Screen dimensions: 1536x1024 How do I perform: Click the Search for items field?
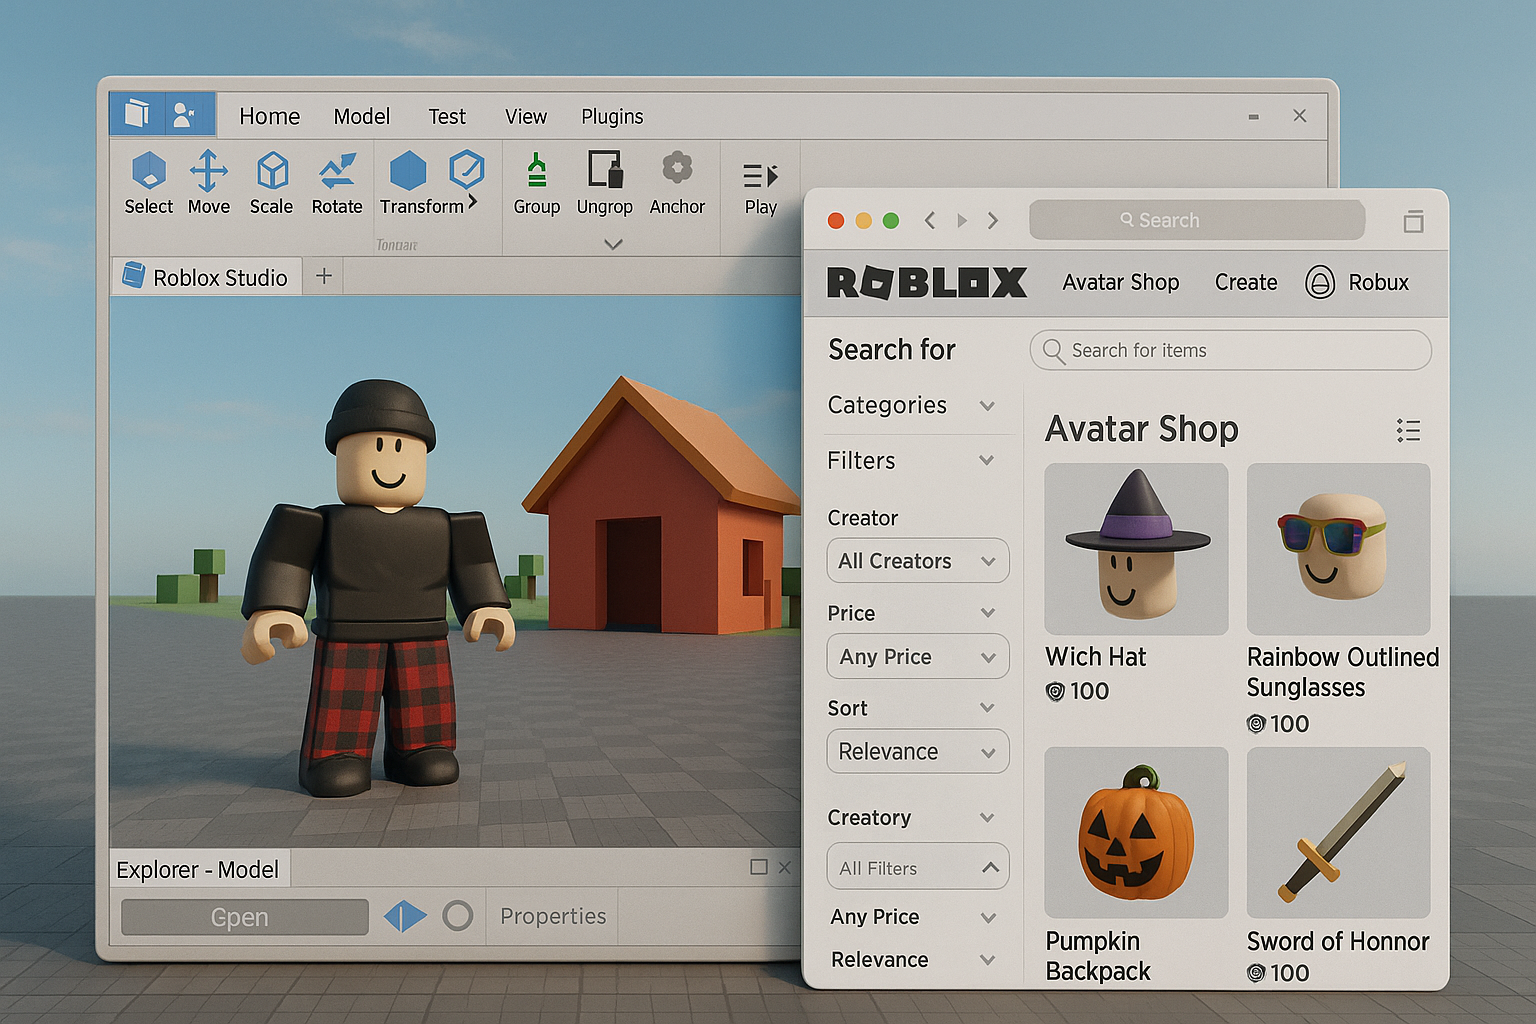(1230, 350)
